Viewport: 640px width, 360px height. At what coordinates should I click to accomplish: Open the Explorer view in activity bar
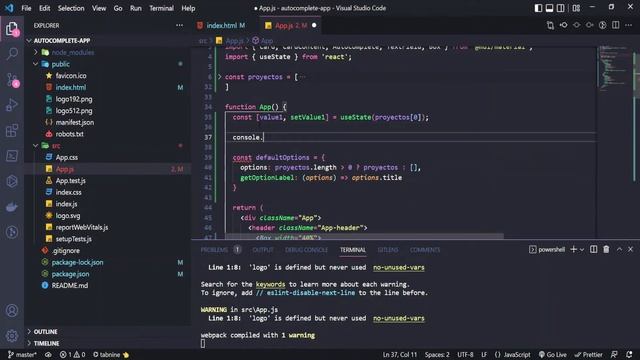pyautogui.click(x=12, y=29)
